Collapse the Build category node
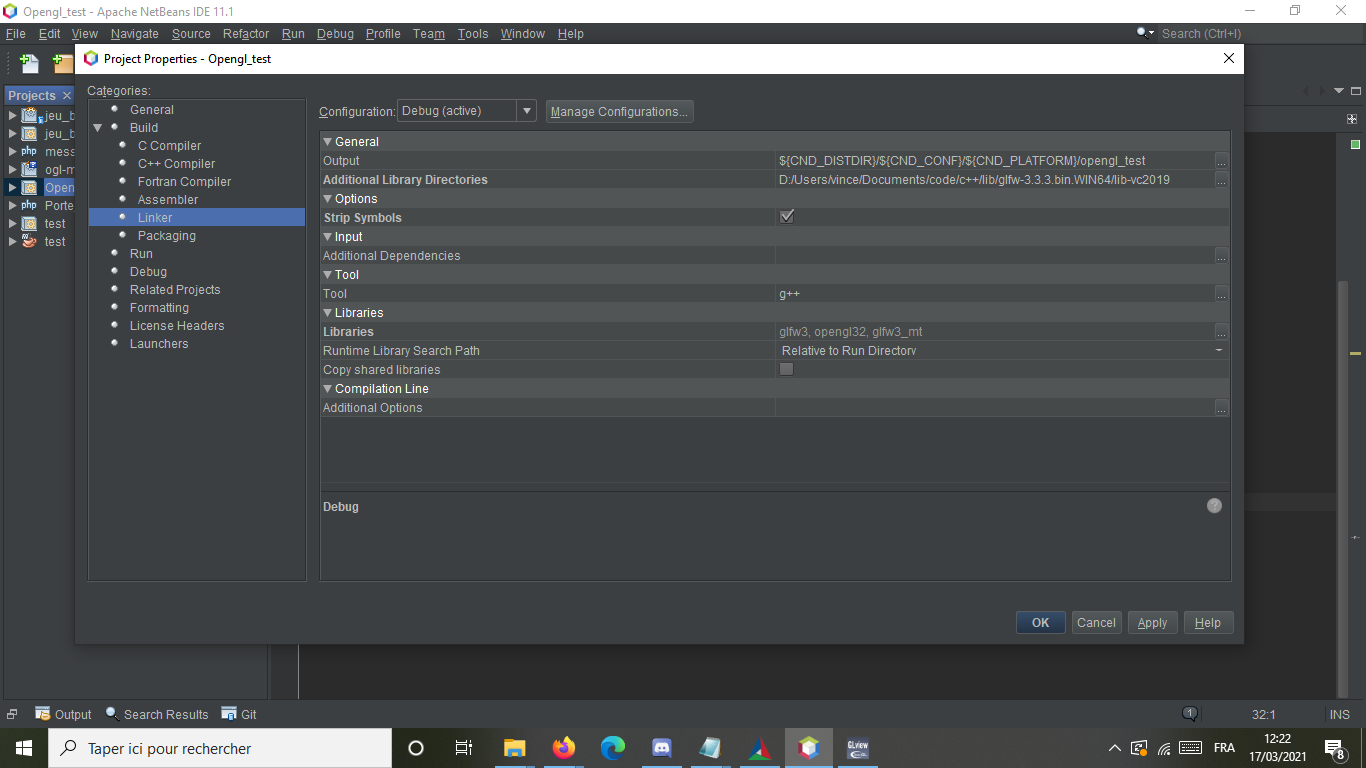Image resolution: width=1366 pixels, height=768 pixels. 98,128
